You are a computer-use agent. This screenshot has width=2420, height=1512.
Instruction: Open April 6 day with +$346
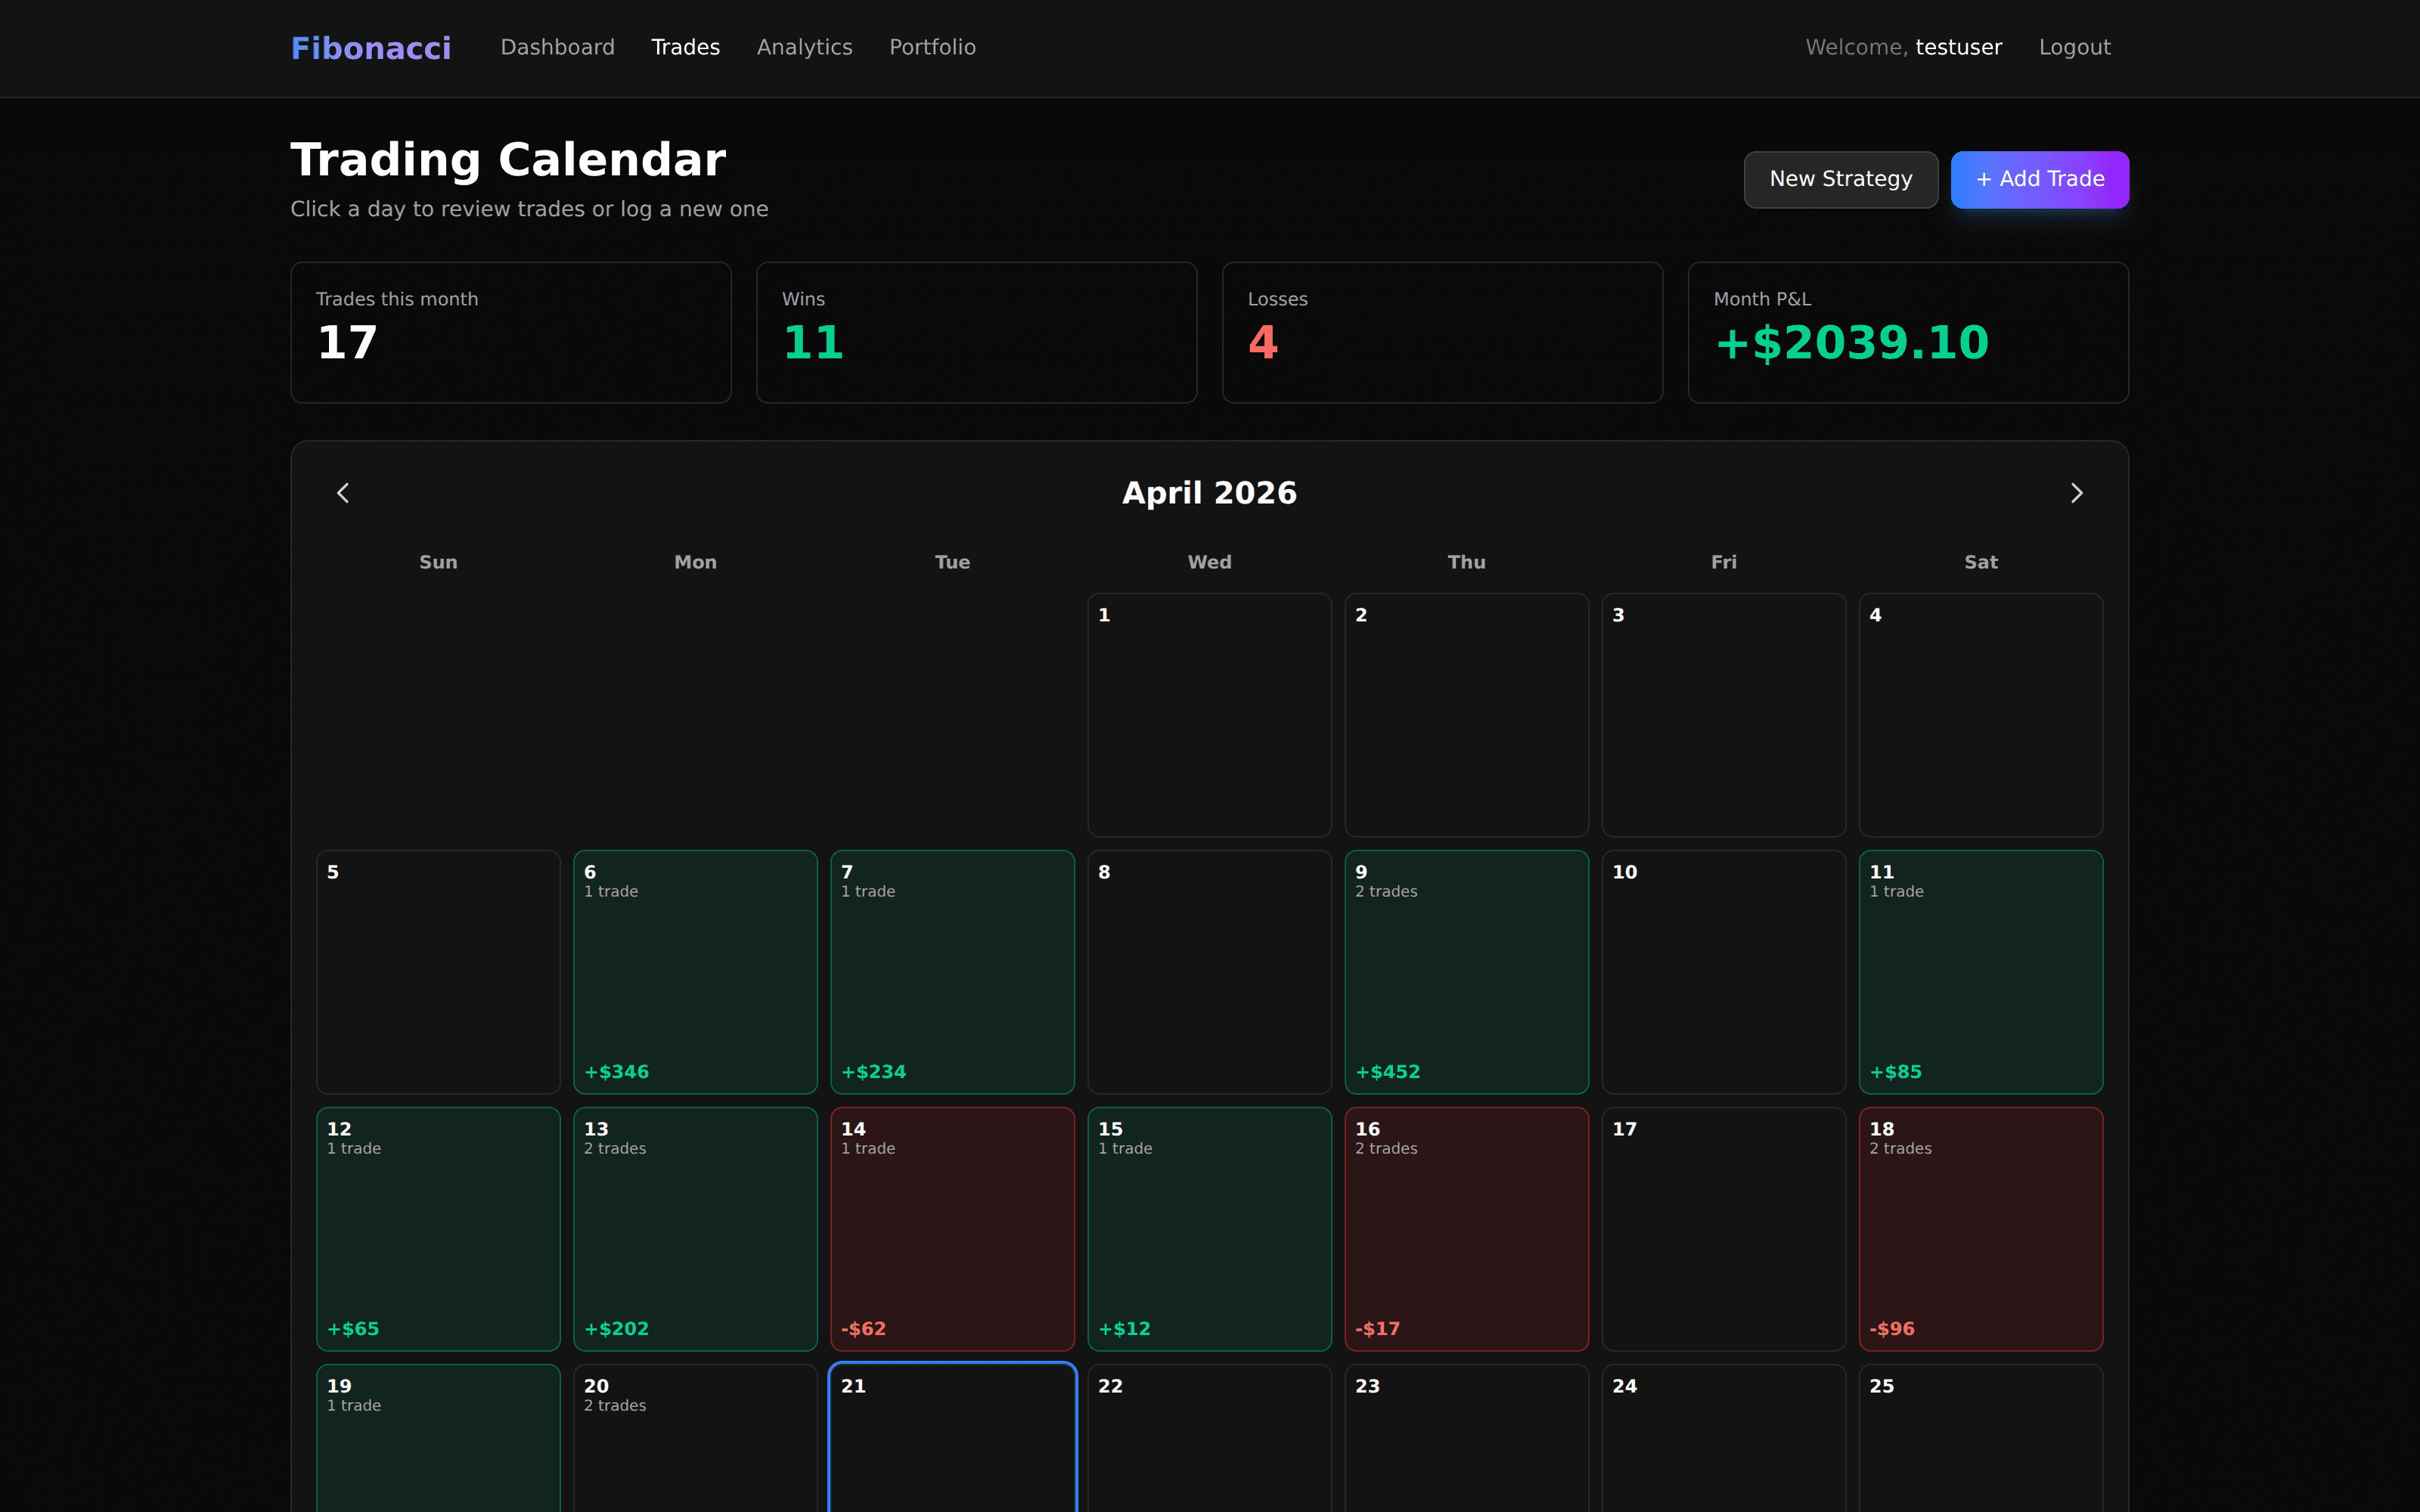pyautogui.click(x=695, y=972)
